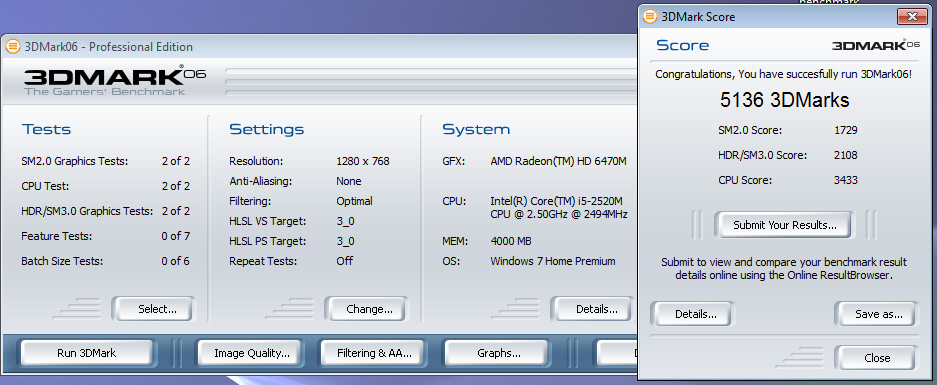The height and width of the screenshot is (385, 937).
Task: Click the 3DMark06 window title icon
Action: (x=13, y=47)
